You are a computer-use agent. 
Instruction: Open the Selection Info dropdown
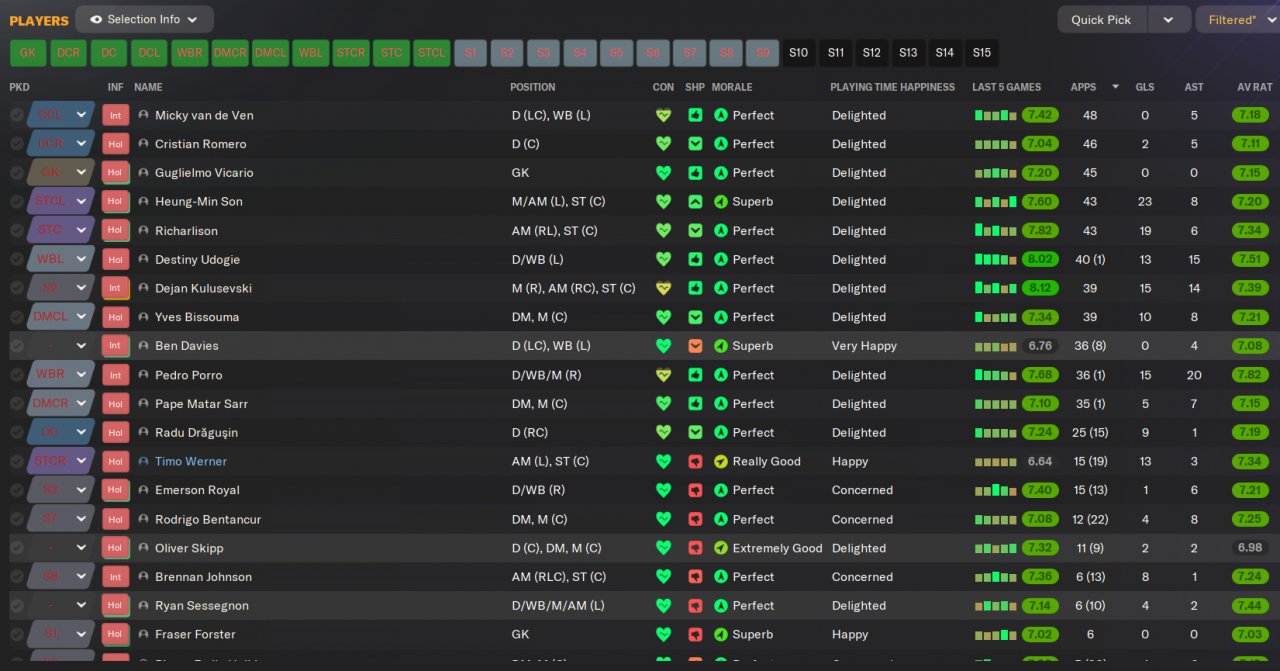click(x=144, y=19)
